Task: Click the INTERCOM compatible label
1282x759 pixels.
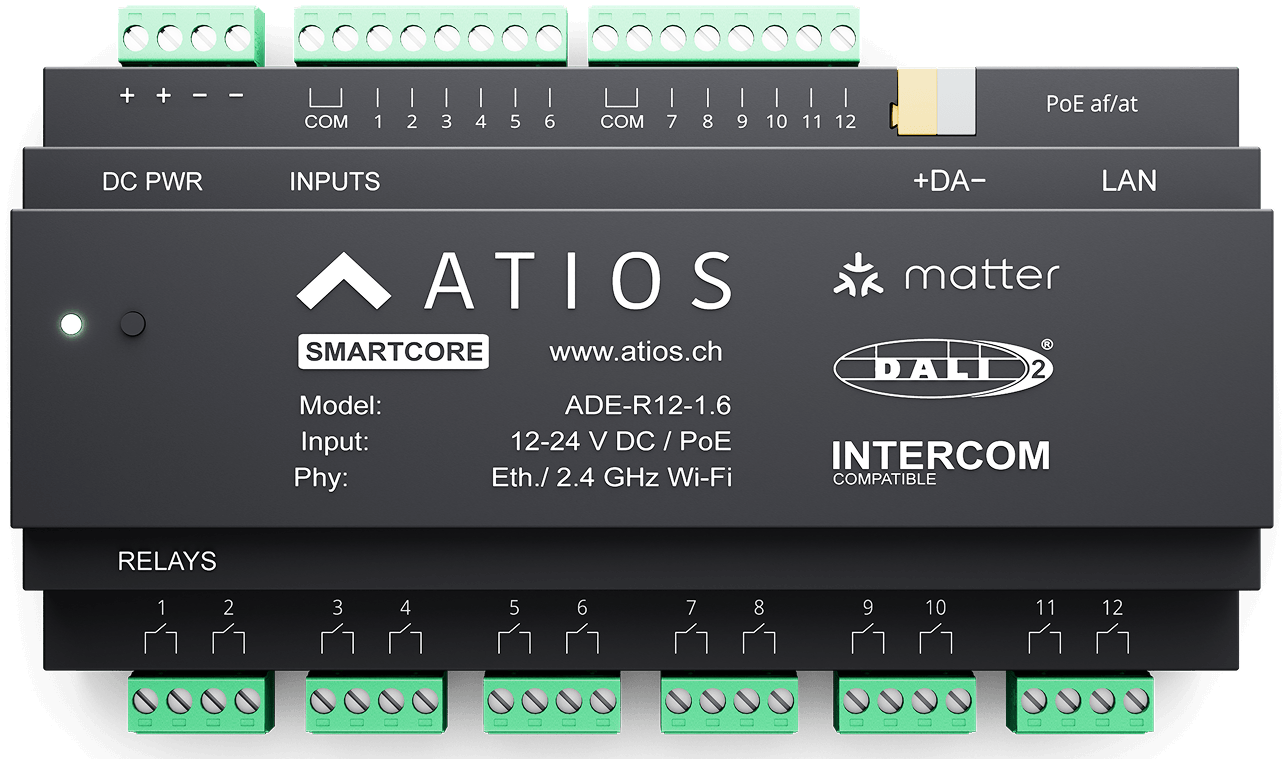Action: pyautogui.click(x=941, y=462)
